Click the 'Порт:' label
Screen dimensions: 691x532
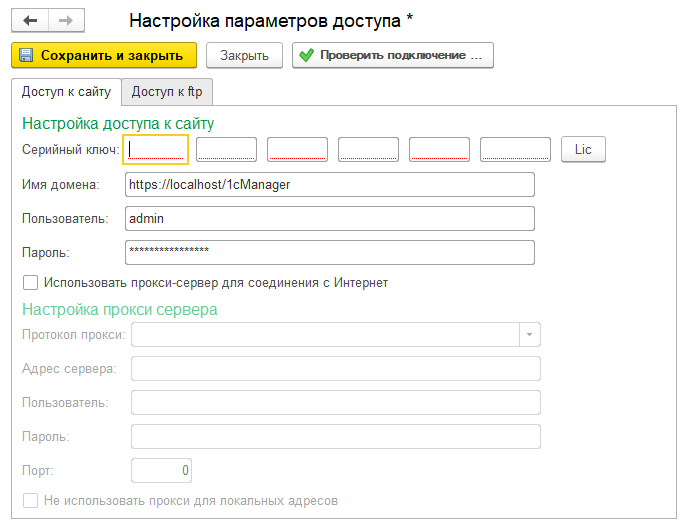[38, 471]
